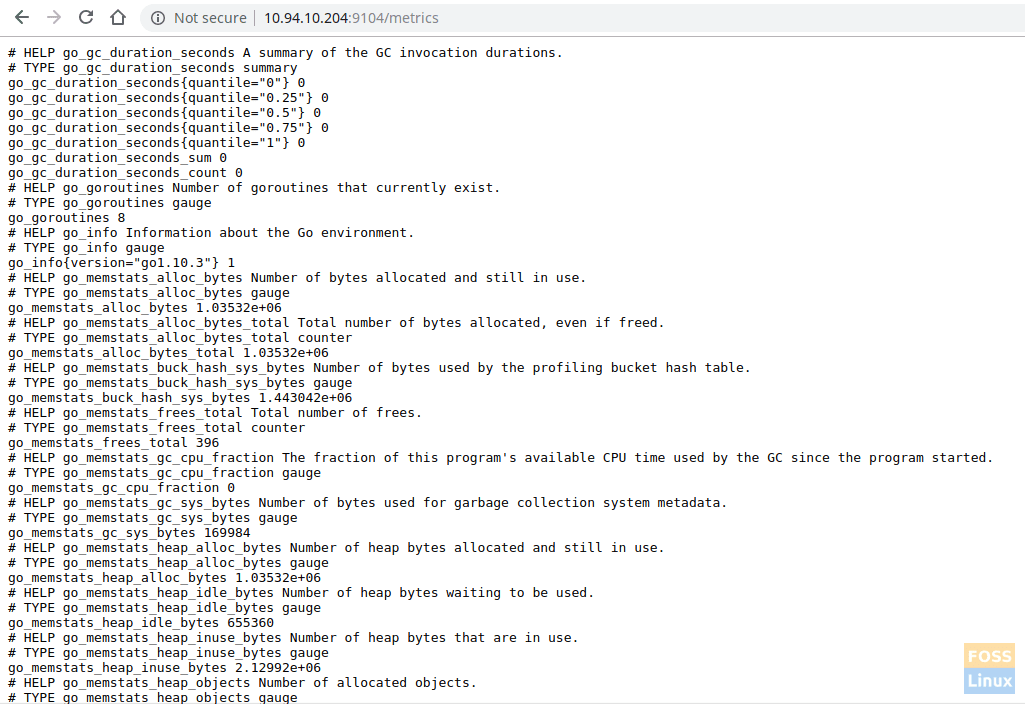1025x704 pixels.
Task: Click the go_memstats_heap_inuse_bytes 2.12992e+06 line
Action: coord(164,668)
